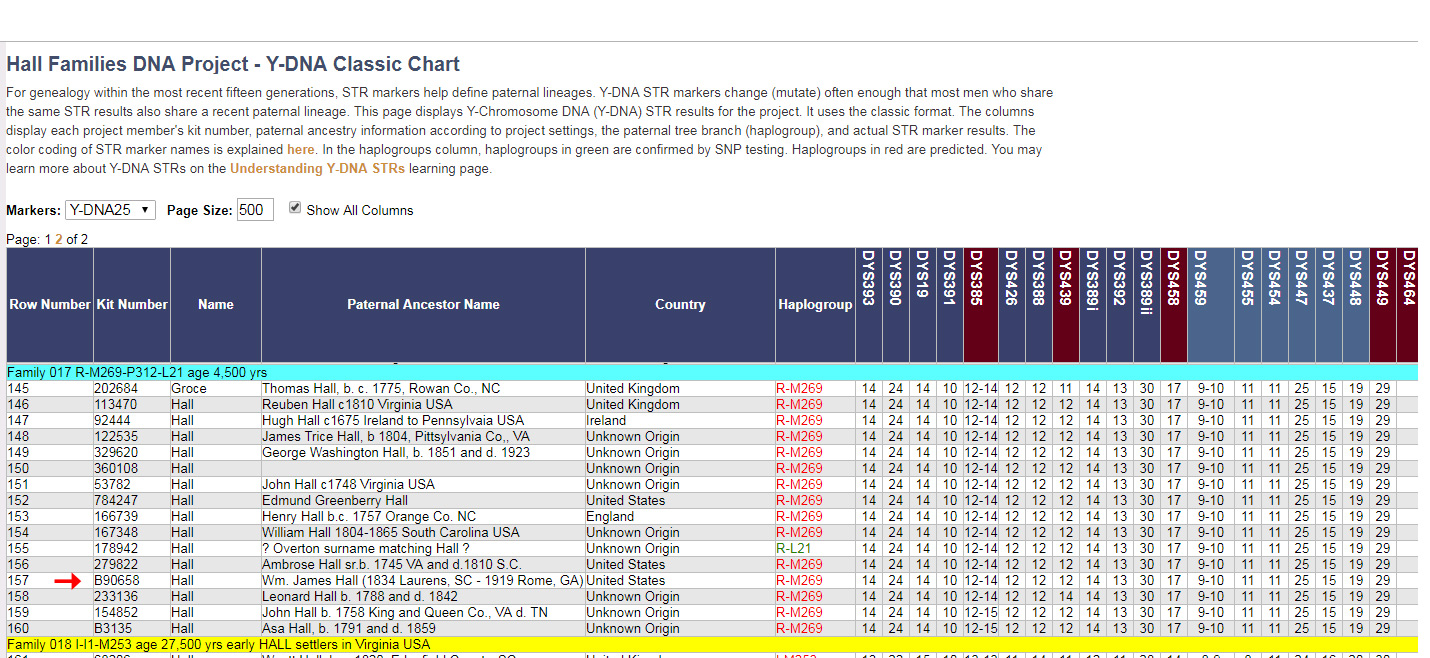Click Wm. James Hall Laurens SC cell
The image size is (1430, 658).
[423, 580]
